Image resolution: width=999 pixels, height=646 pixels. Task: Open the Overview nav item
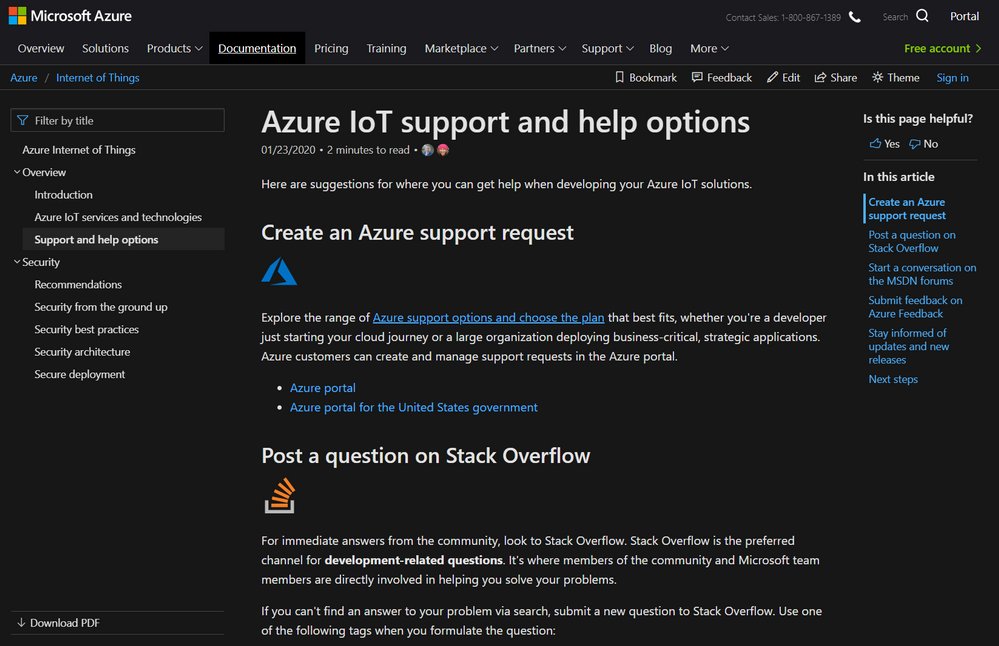coord(41,48)
